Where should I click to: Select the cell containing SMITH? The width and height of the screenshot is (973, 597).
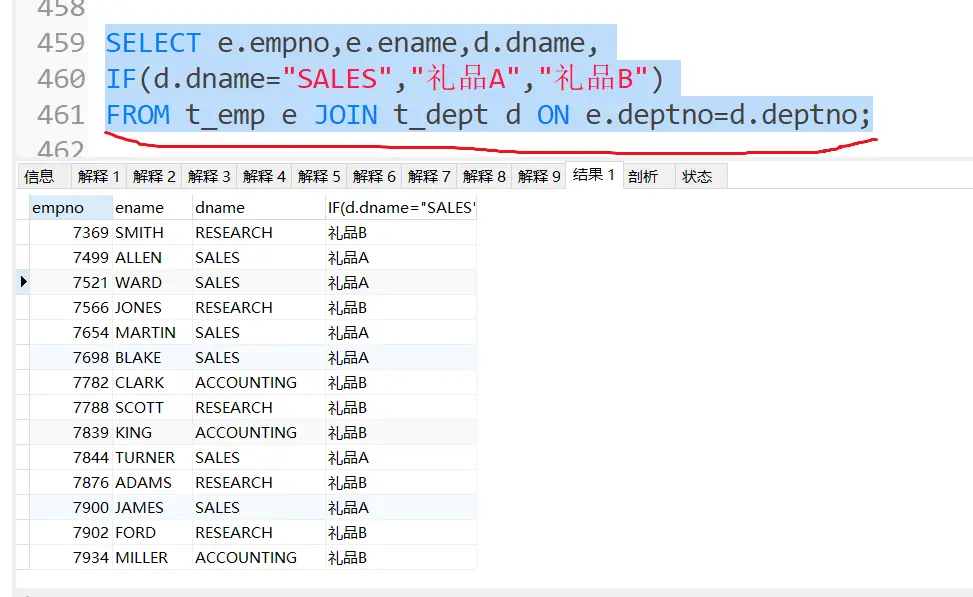[139, 233]
